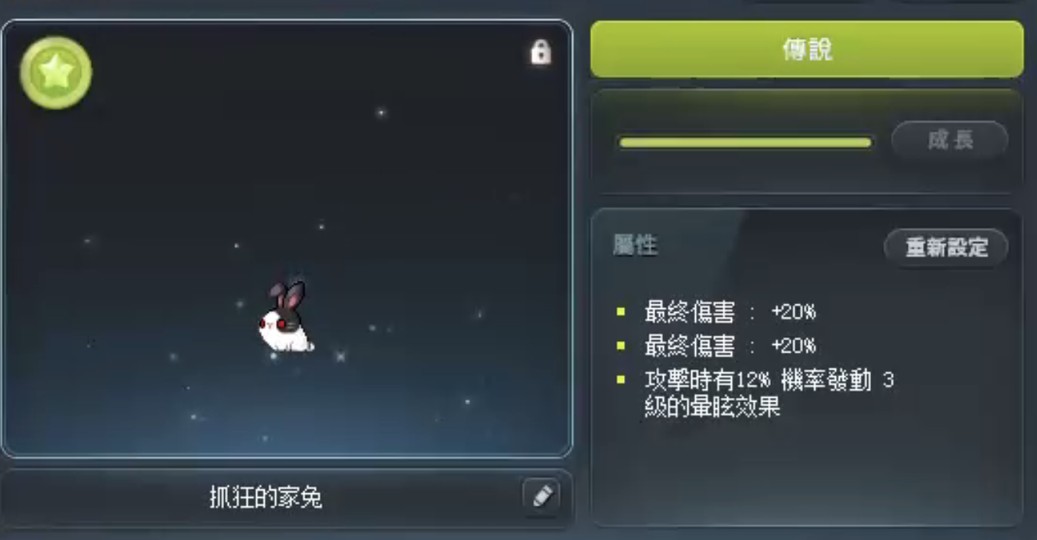Click the third green bullet marker
This screenshot has width=1037, height=540.
click(x=620, y=379)
